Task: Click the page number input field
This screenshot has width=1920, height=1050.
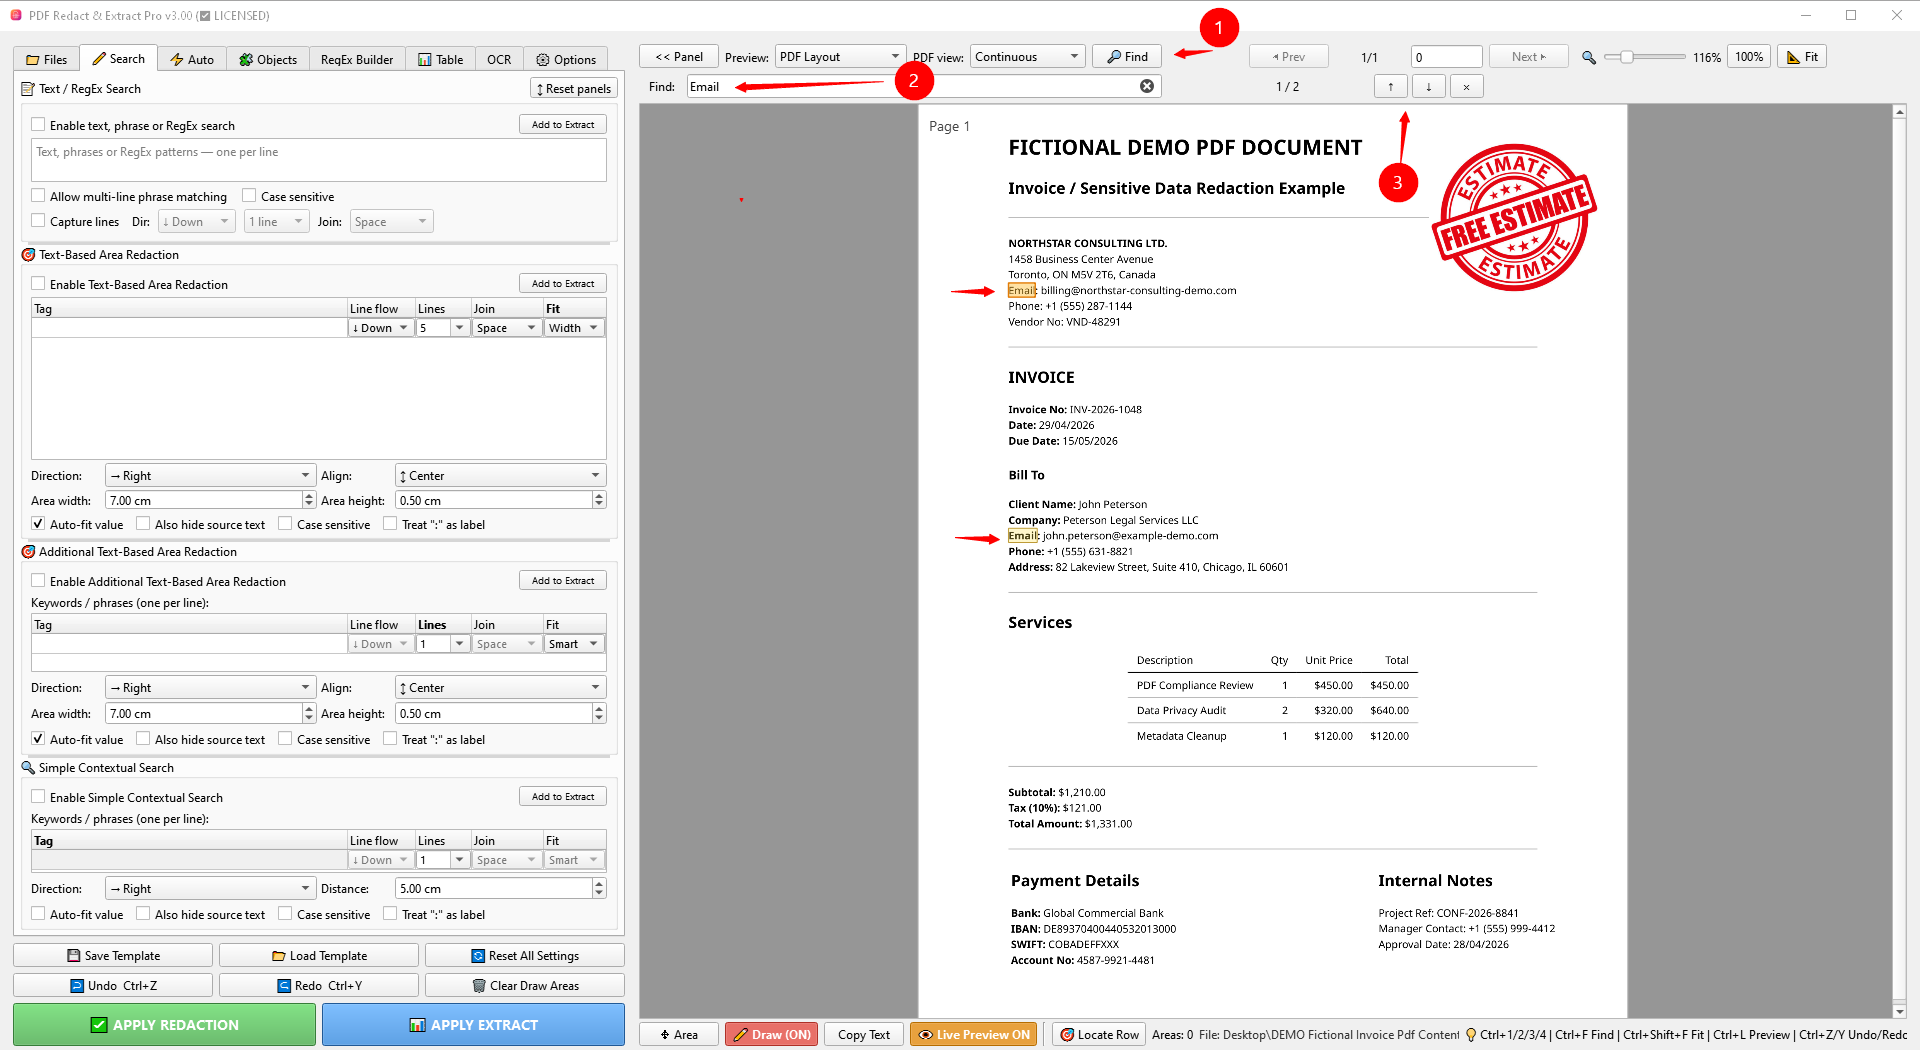Action: point(1446,57)
